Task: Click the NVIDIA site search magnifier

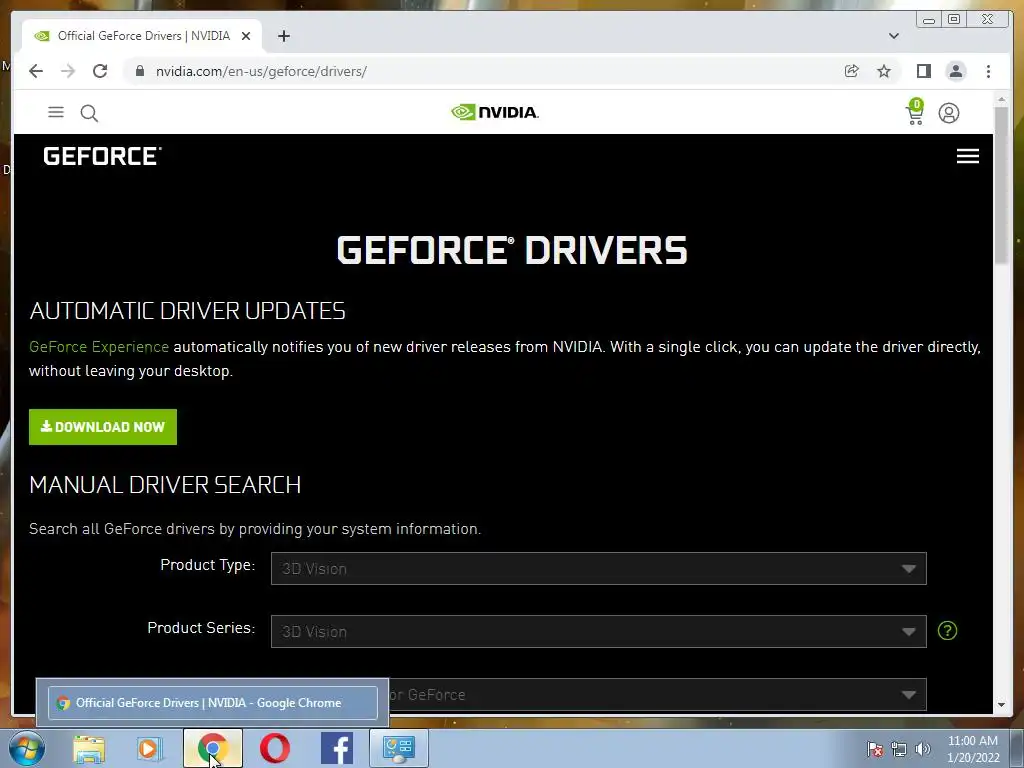Action: click(89, 113)
